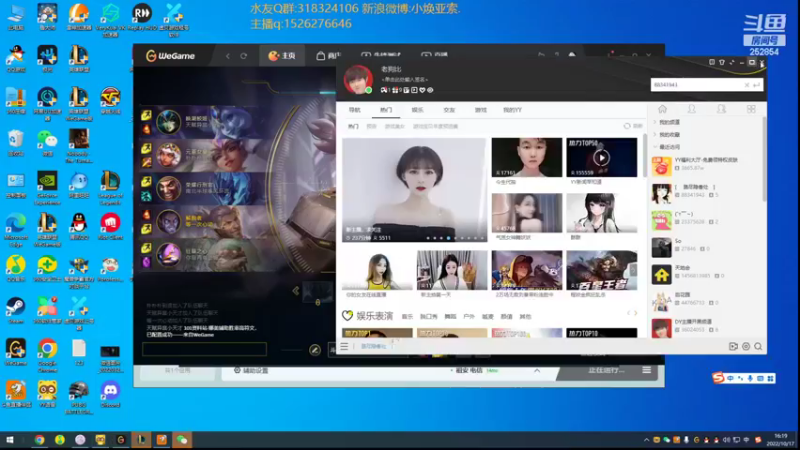Open PUBG BATTLEGROUNDS desktop shortcut
The width and height of the screenshot is (800, 450).
click(x=79, y=398)
